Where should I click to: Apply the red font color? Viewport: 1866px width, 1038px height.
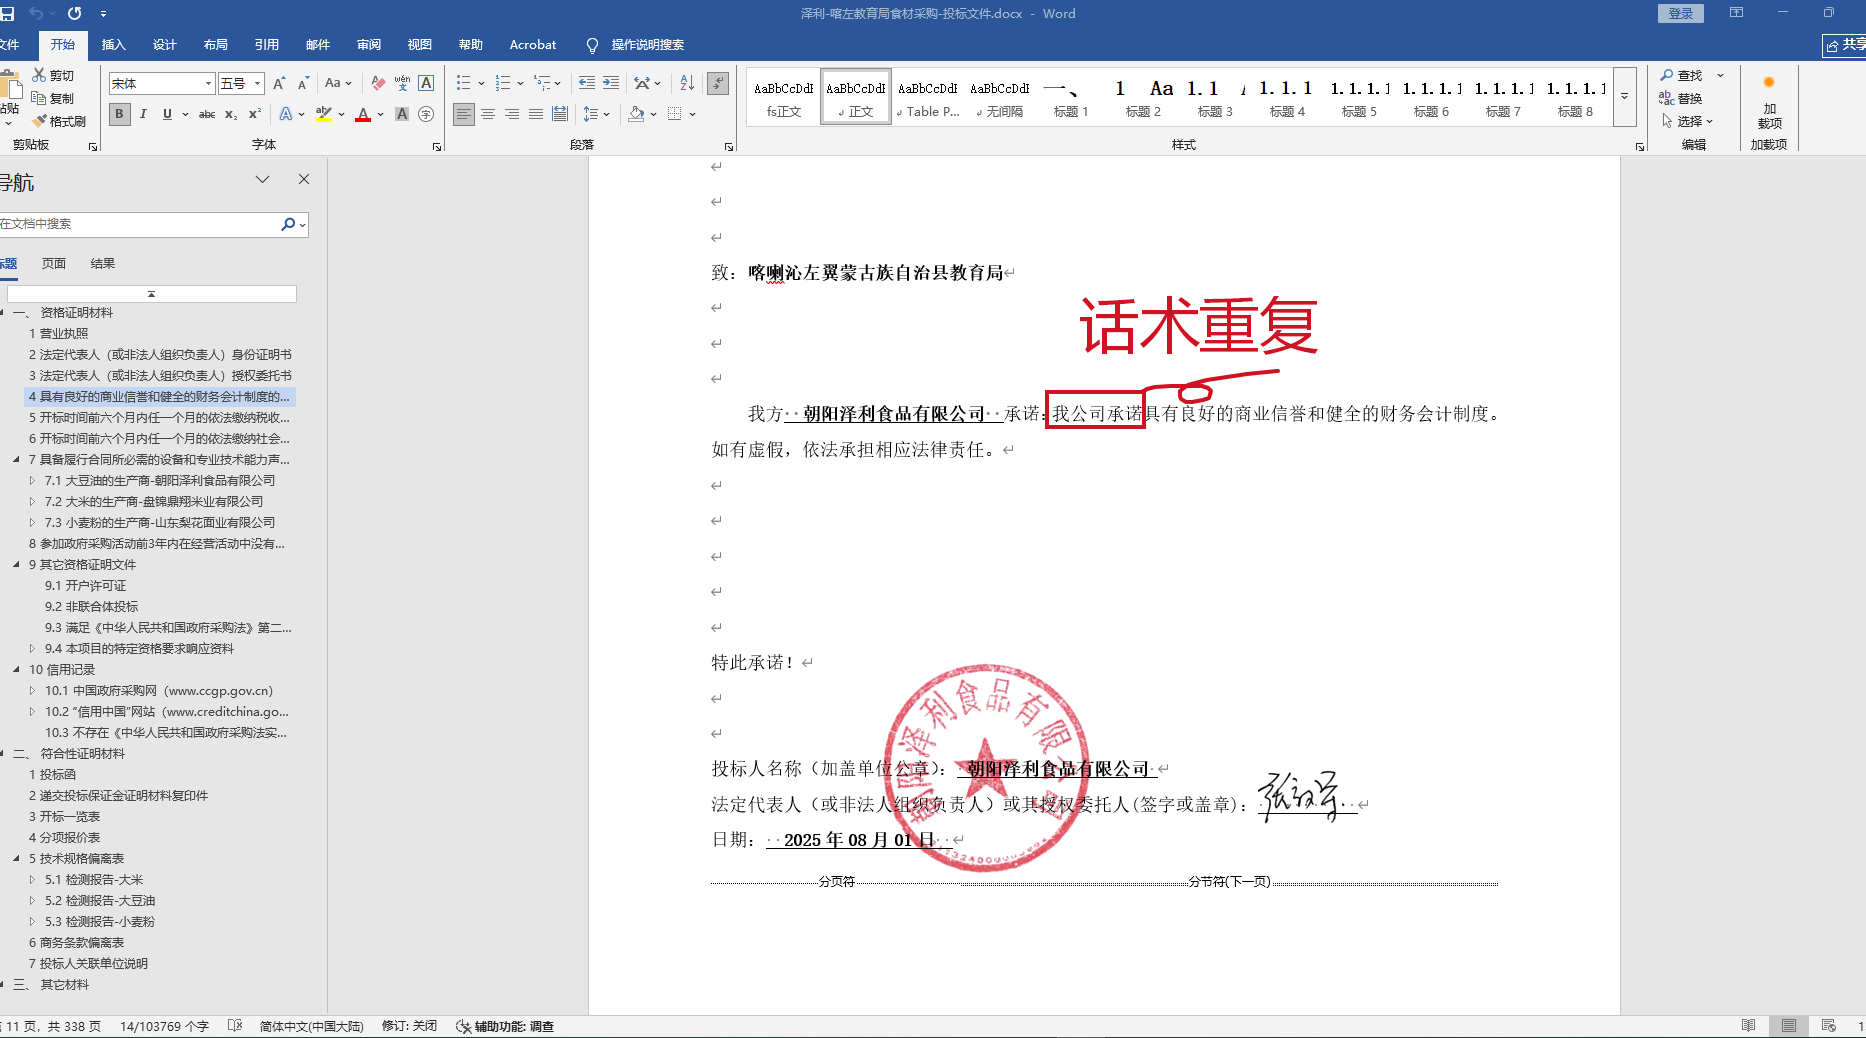[x=363, y=114]
